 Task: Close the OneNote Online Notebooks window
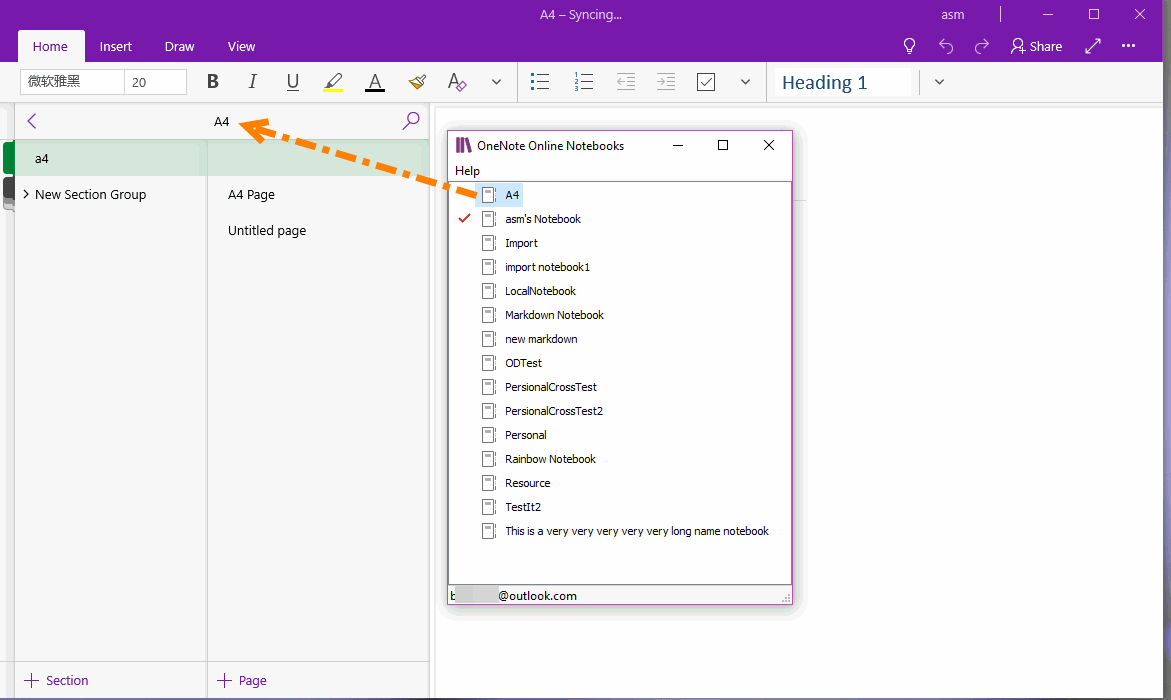(768, 145)
